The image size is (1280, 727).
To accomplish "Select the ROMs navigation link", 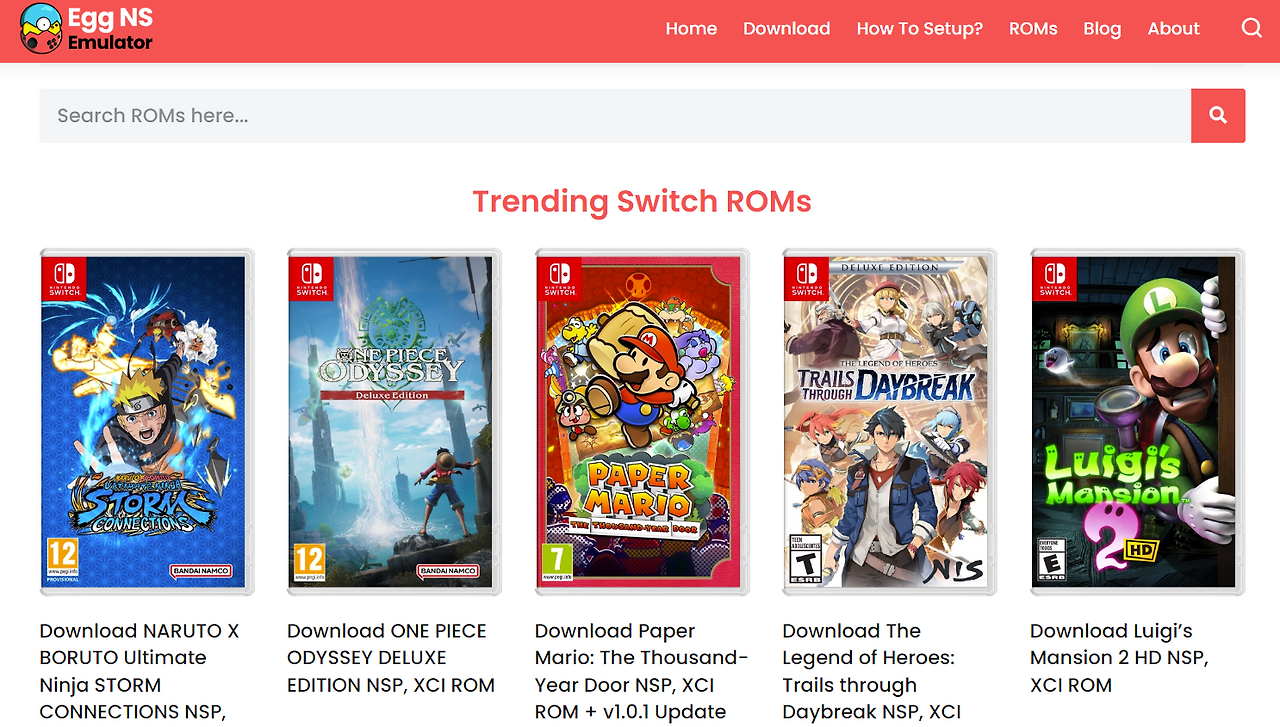I will (1033, 28).
